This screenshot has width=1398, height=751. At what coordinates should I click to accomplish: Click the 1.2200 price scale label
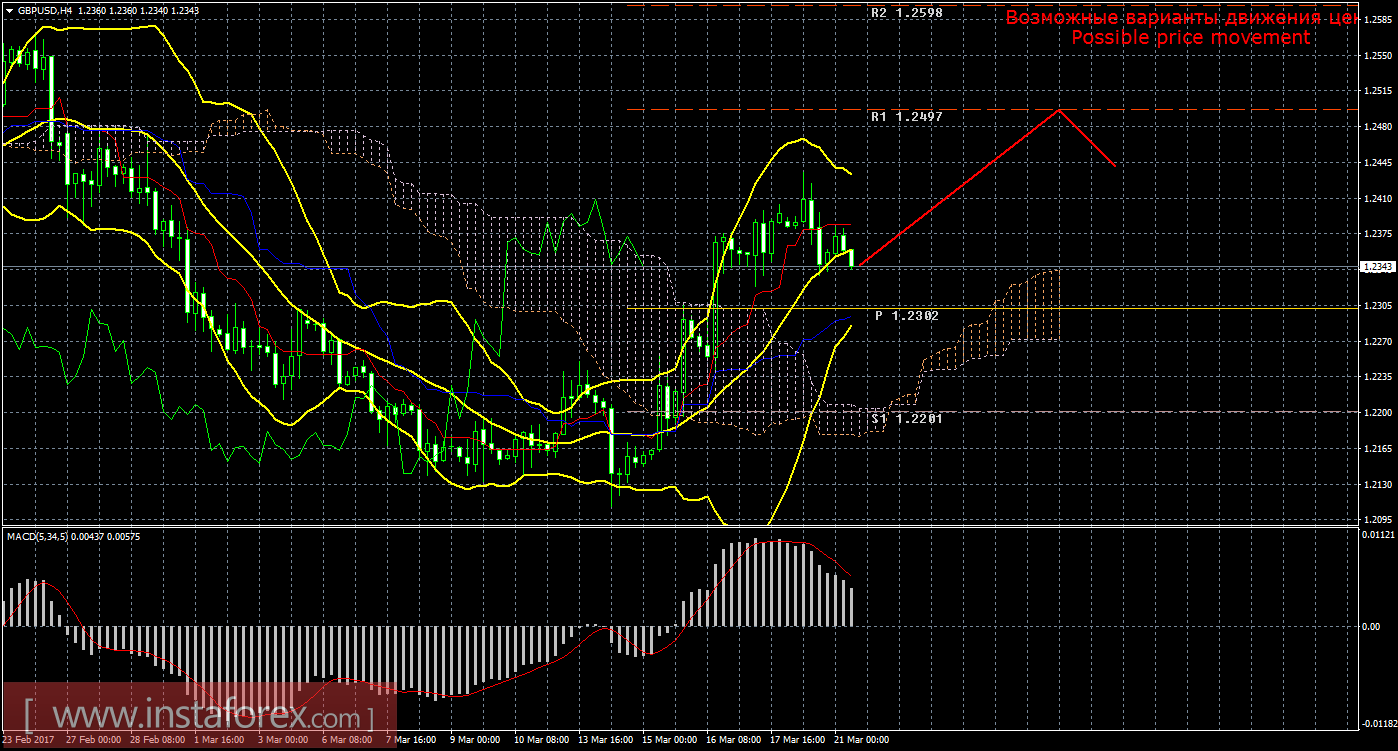1378,413
